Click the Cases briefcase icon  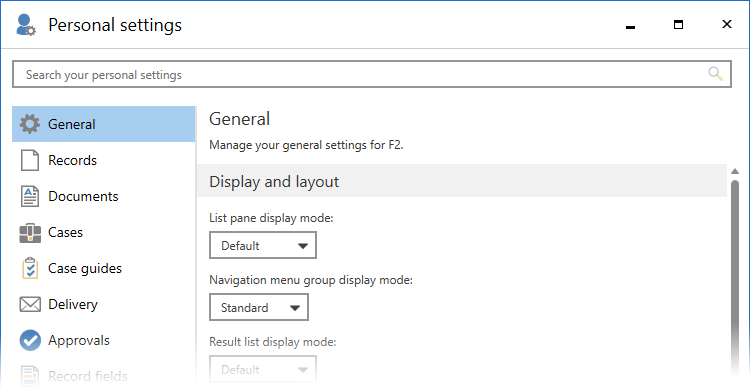point(30,233)
